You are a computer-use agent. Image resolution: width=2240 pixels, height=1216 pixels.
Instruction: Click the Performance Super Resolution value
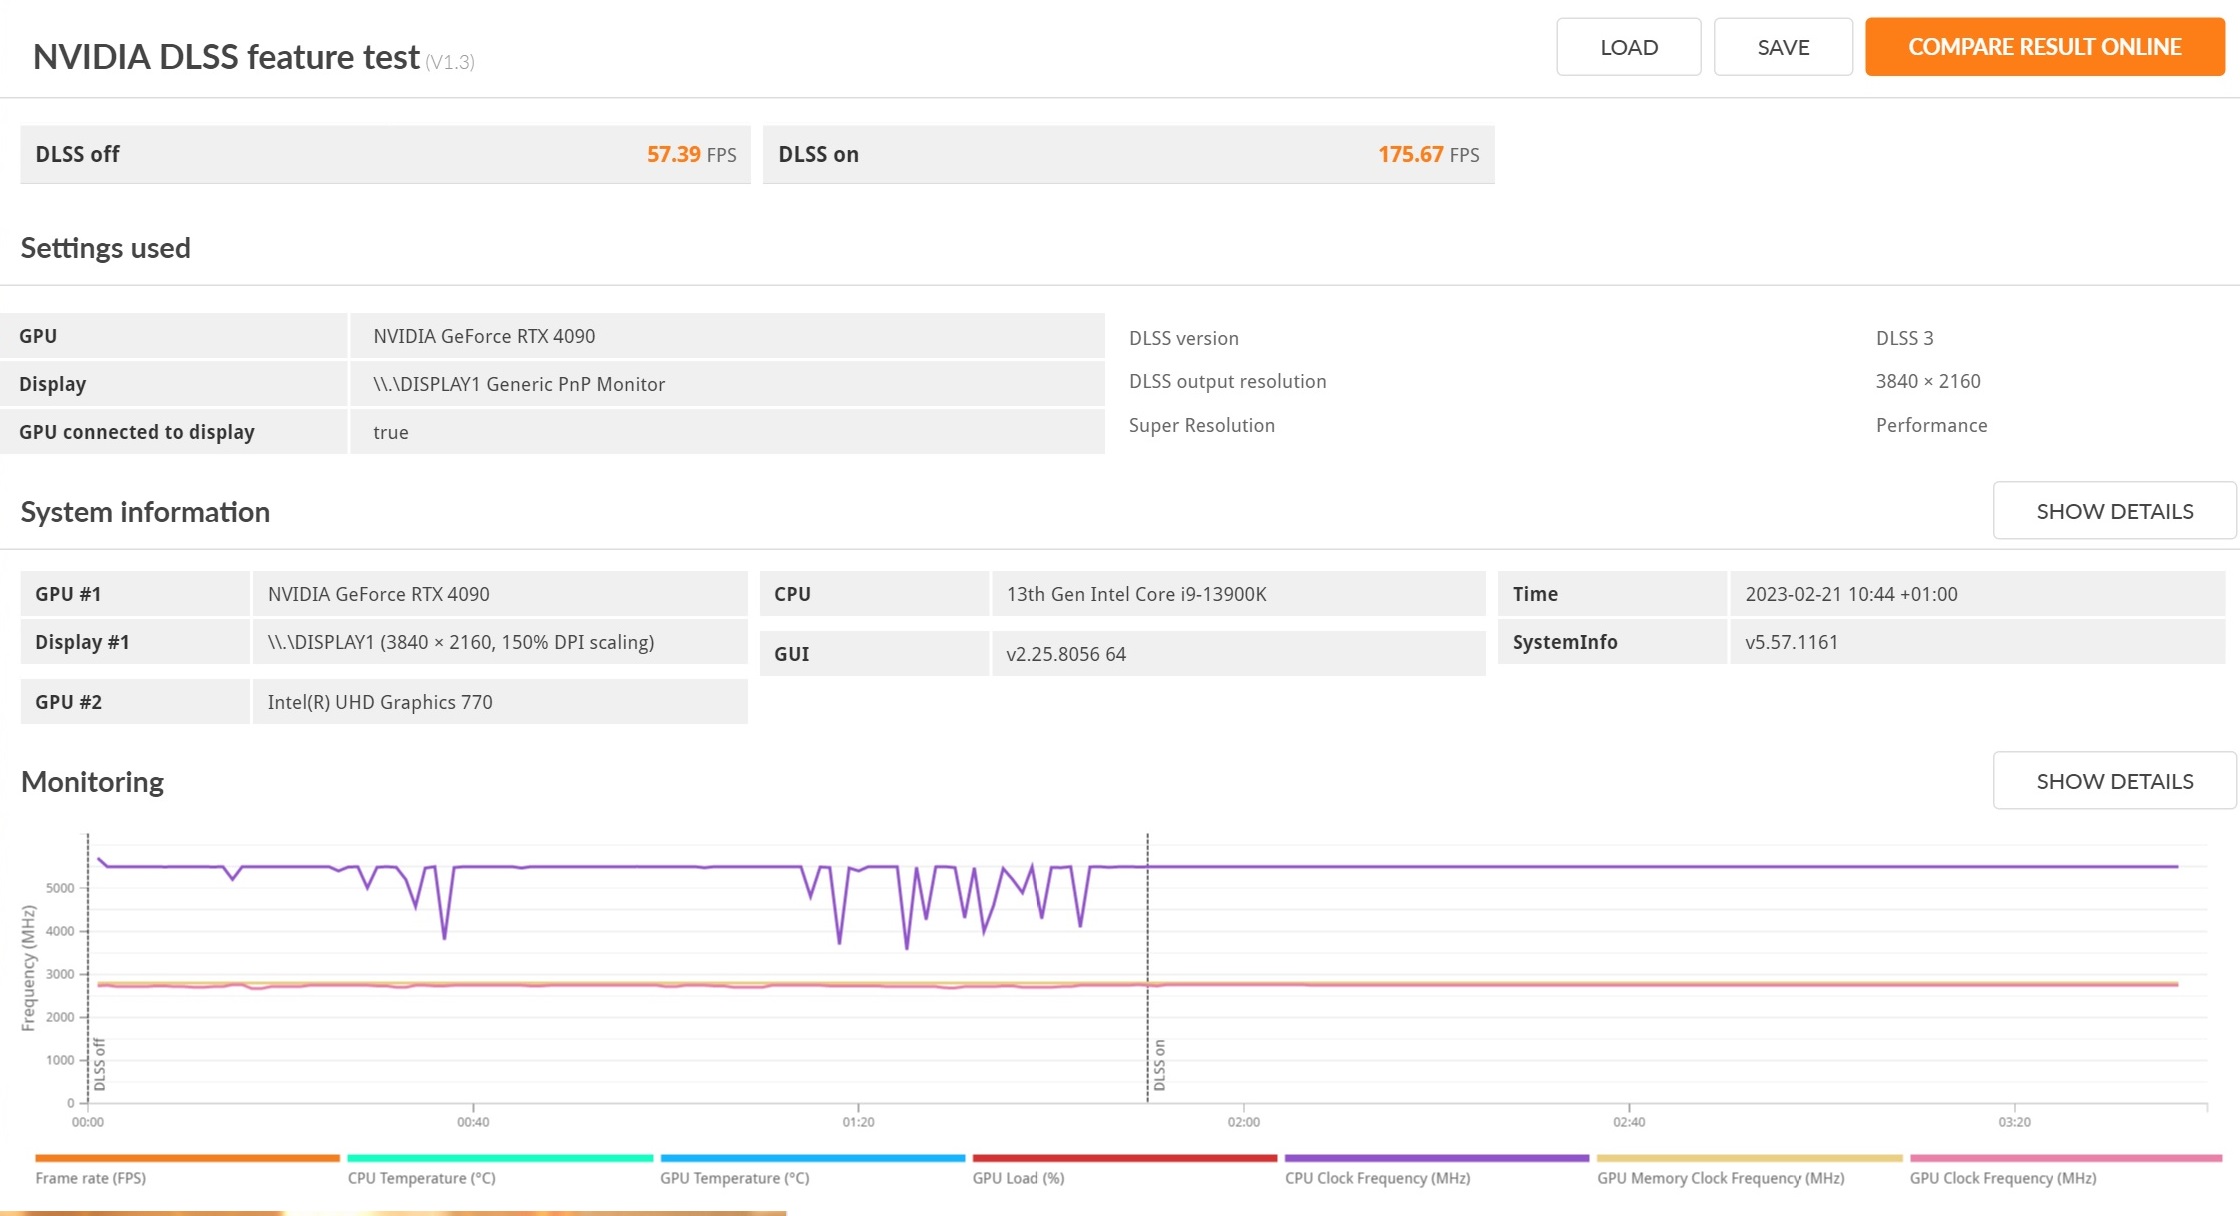[x=1931, y=425]
